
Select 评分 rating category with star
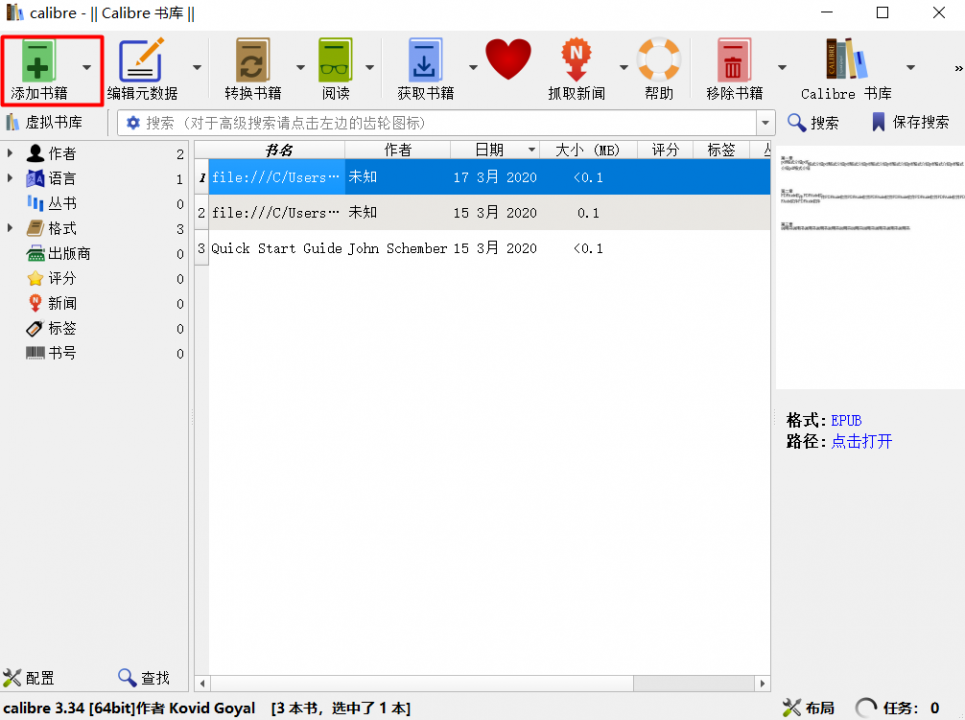[x=62, y=278]
